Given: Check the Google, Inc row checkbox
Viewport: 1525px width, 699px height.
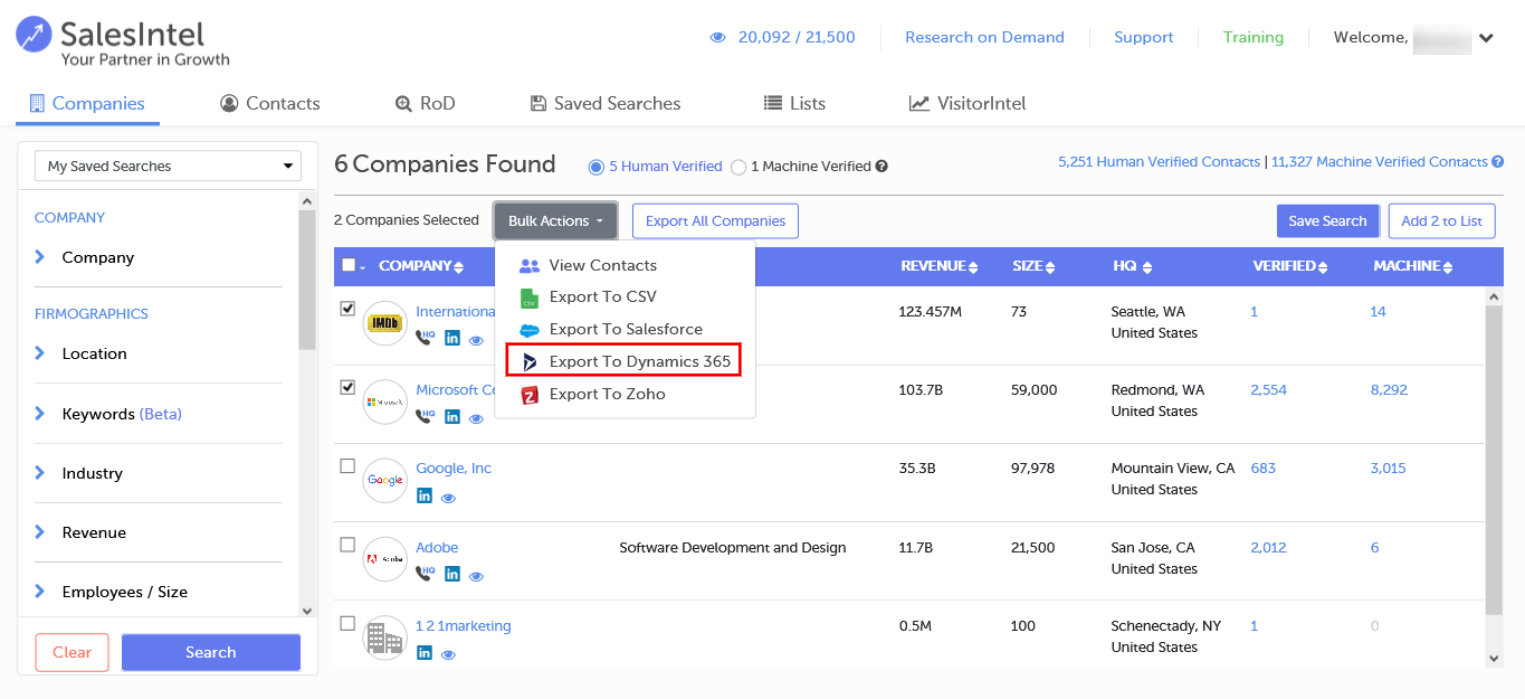Looking at the screenshot, I should [348, 466].
